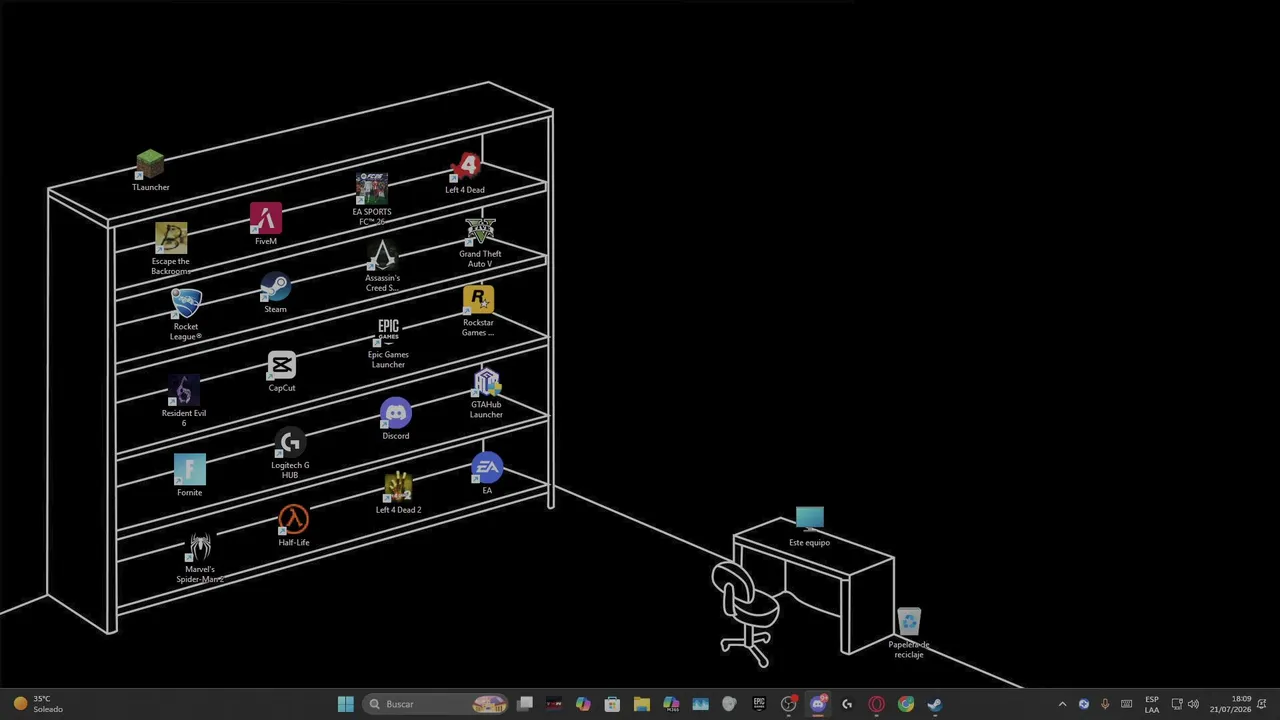Select the Steam shortcut on the desktop shelf
Screen dimensions: 1280x720
[275, 294]
